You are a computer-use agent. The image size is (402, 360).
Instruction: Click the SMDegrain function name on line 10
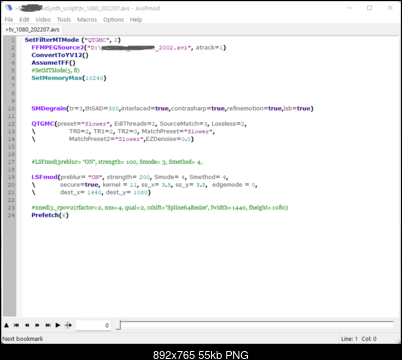49,108
